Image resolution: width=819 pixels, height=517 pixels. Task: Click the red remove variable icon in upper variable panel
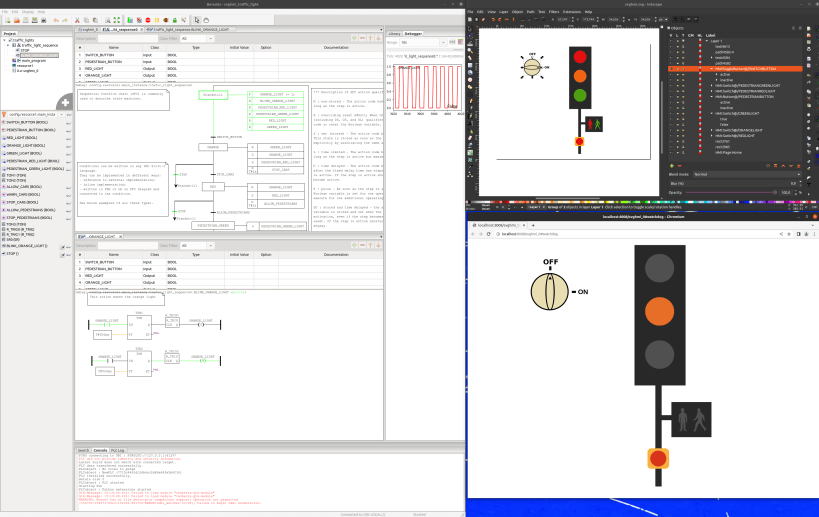coord(362,38)
